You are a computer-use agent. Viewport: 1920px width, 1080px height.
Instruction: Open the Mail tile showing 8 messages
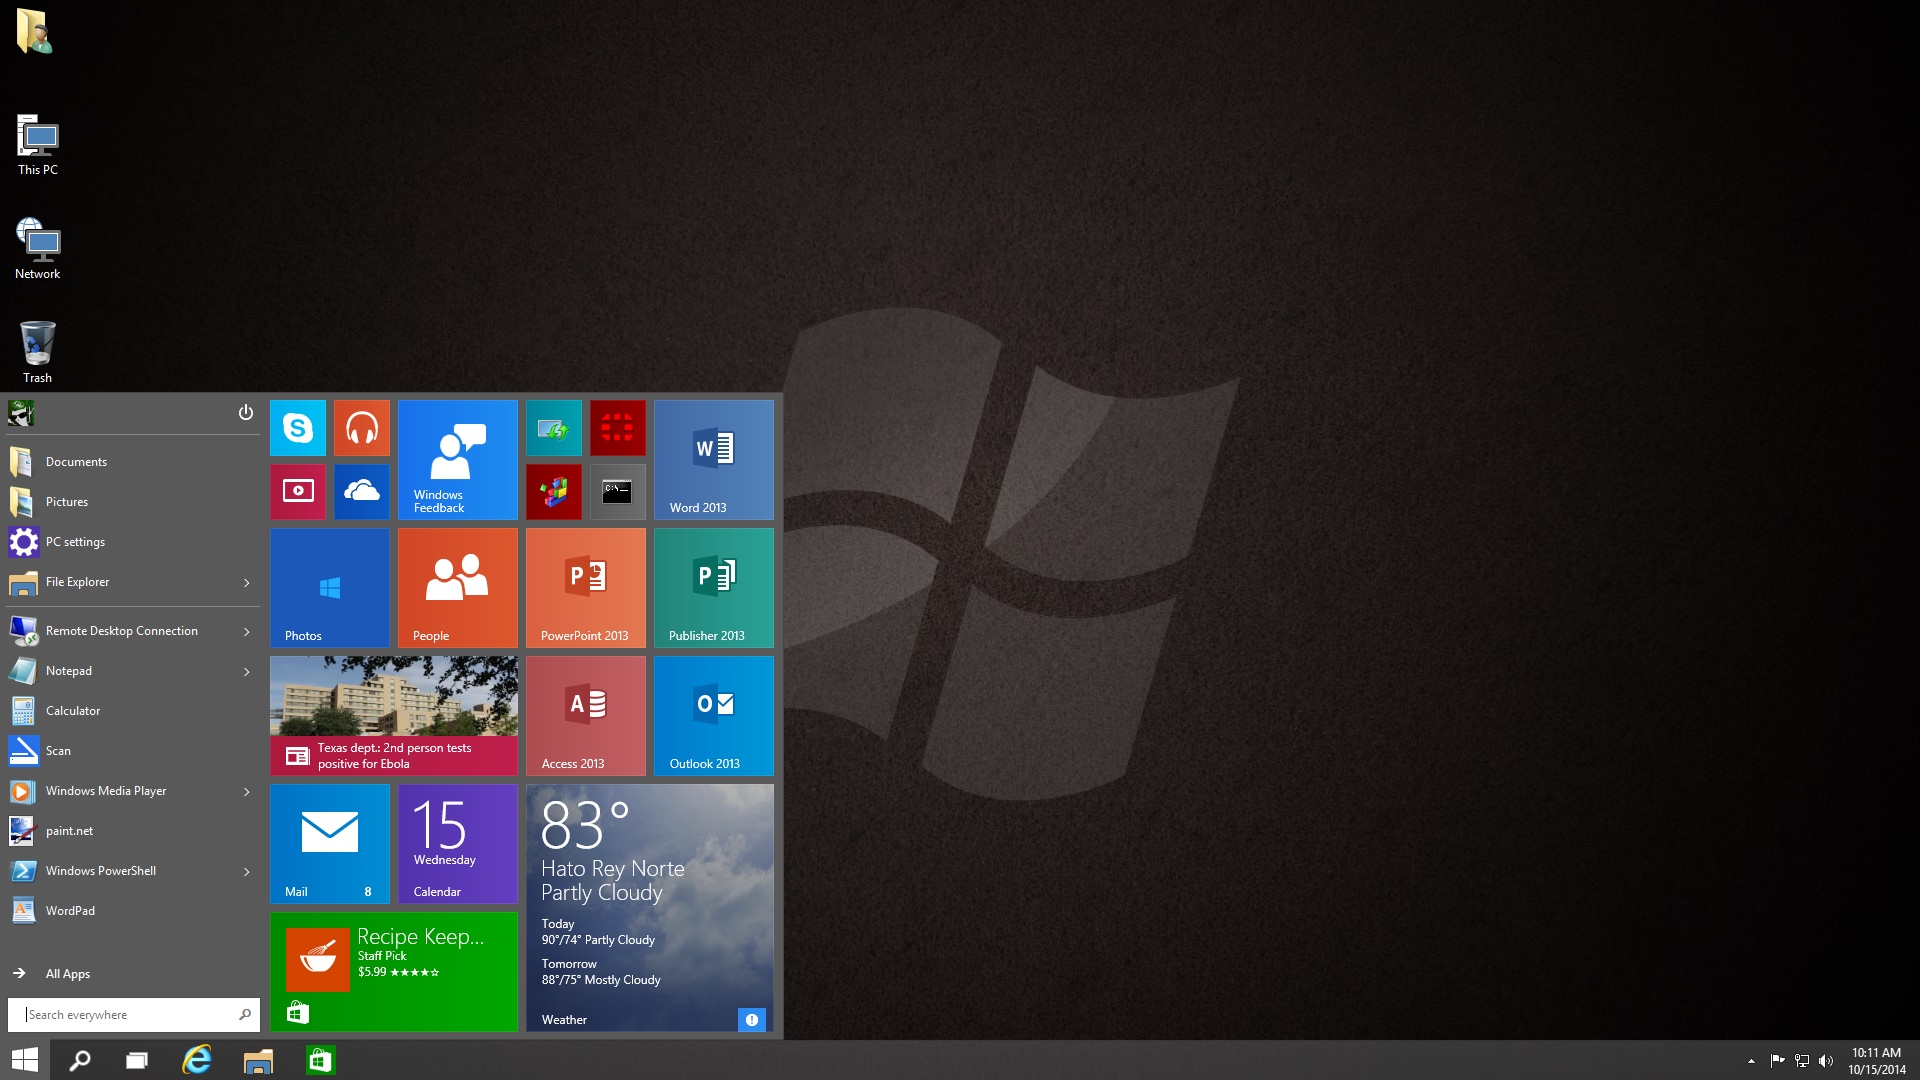(329, 843)
